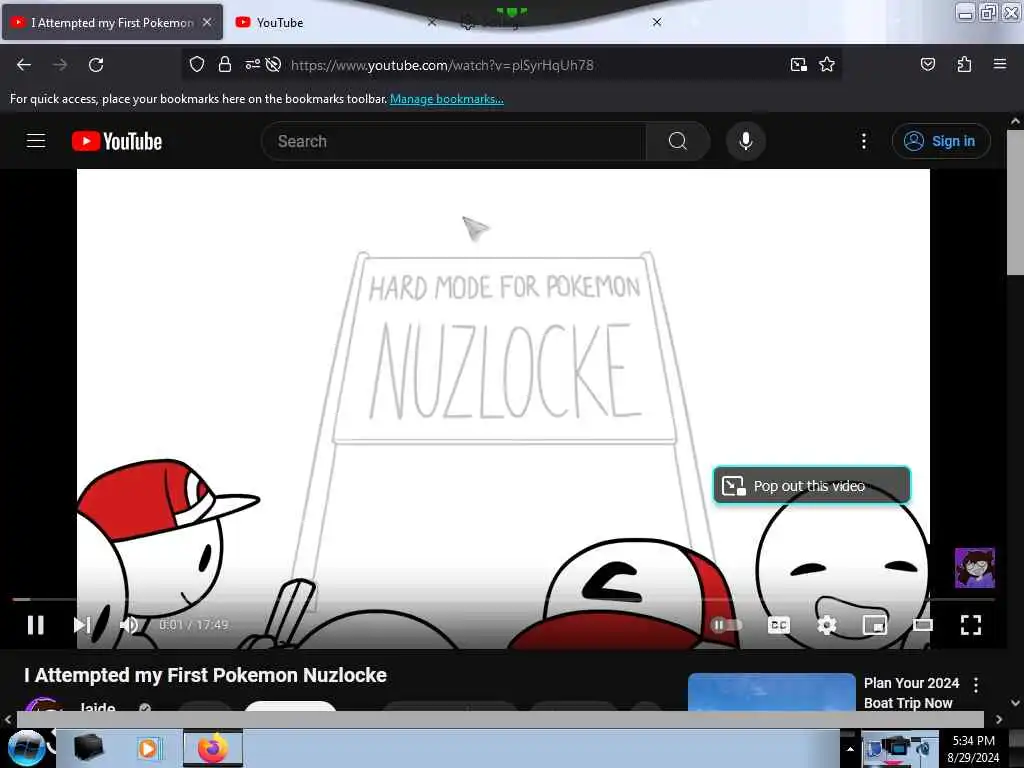This screenshot has height=768, width=1024.
Task: Click Pop out this video button
Action: 812,486
